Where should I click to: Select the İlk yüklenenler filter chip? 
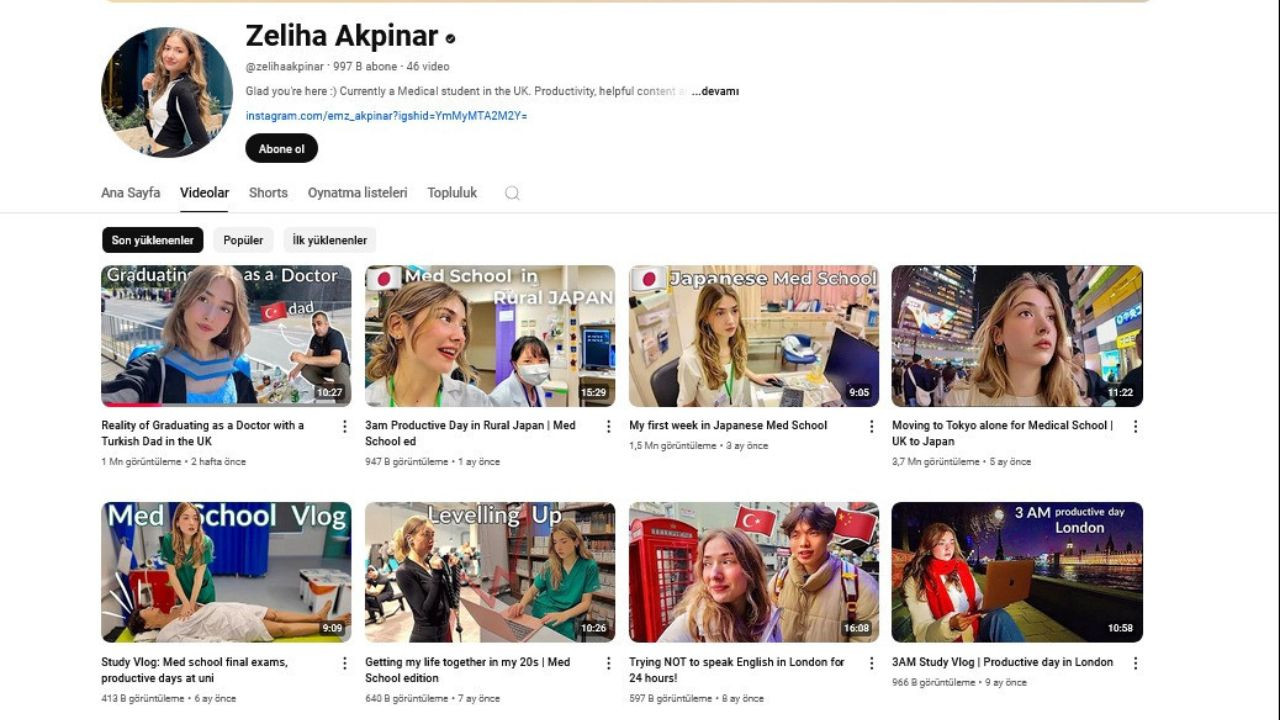click(x=329, y=240)
